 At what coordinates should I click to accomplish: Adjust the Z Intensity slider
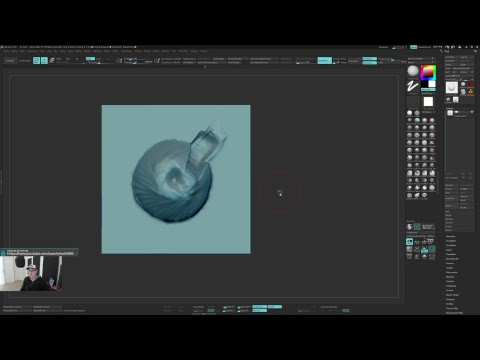(x=100, y=62)
